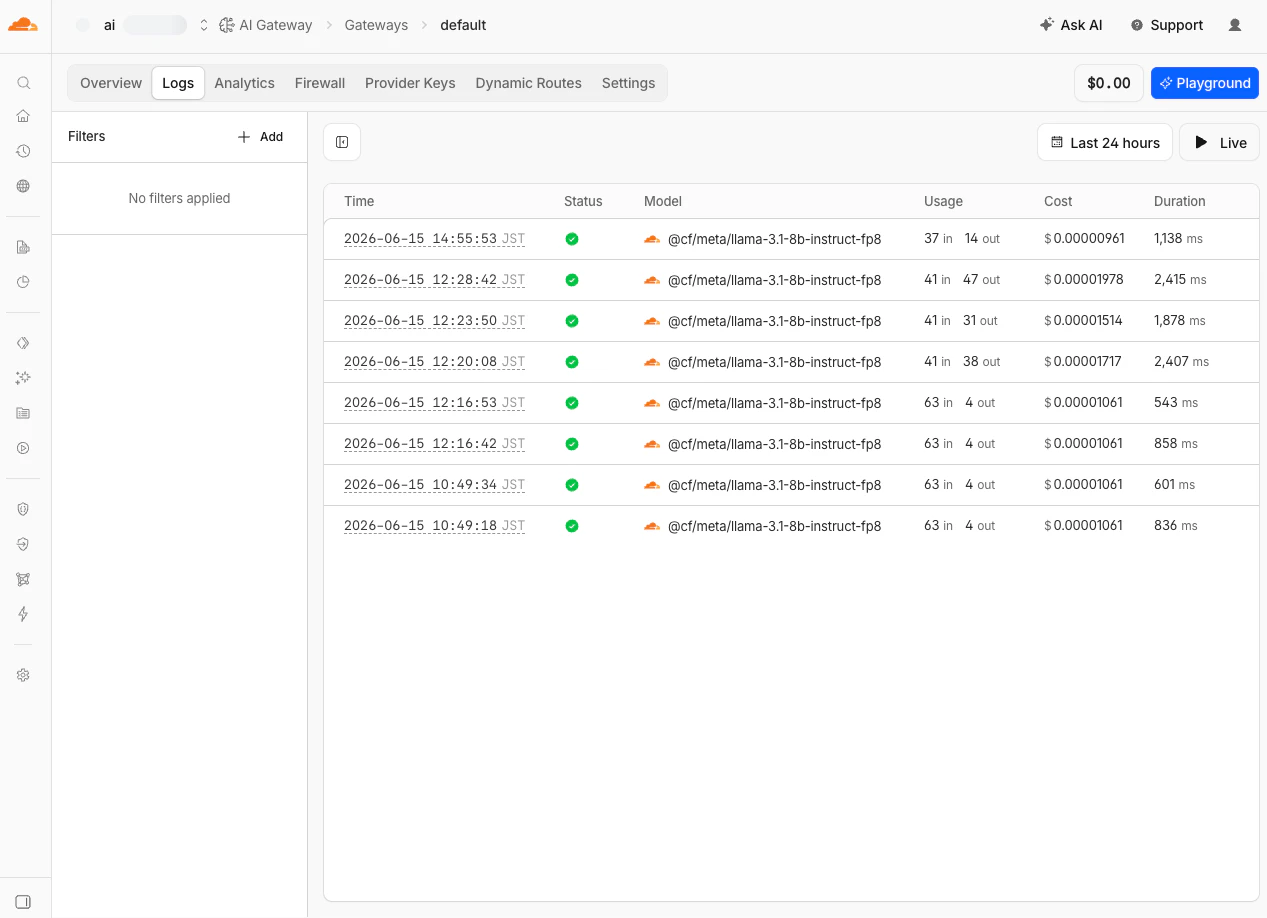Click cost $0.00000961
Viewport: 1267px width, 918px height.
tap(1084, 239)
